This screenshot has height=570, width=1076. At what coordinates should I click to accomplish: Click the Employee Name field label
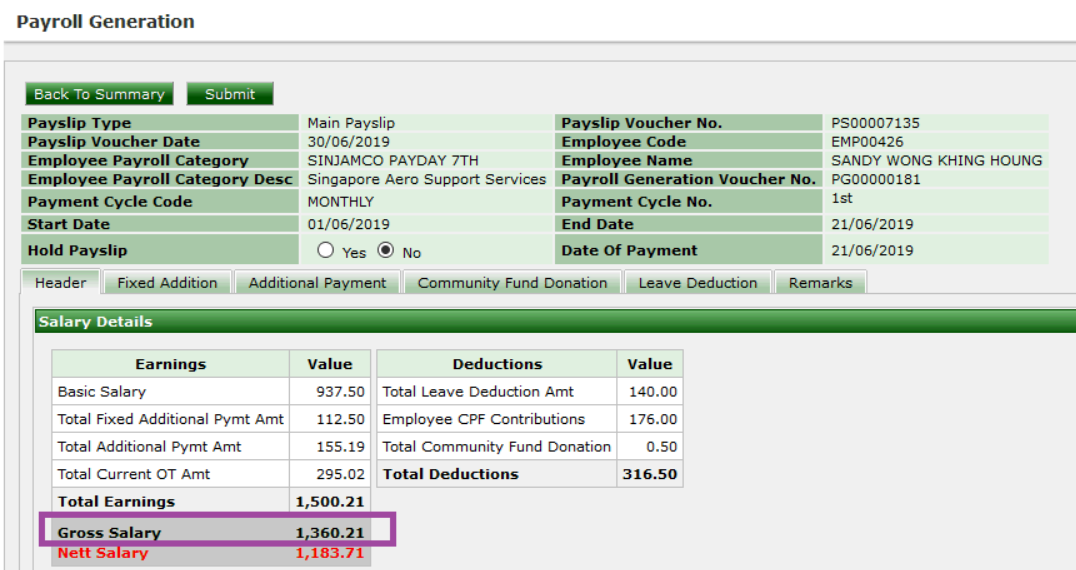(x=627, y=161)
